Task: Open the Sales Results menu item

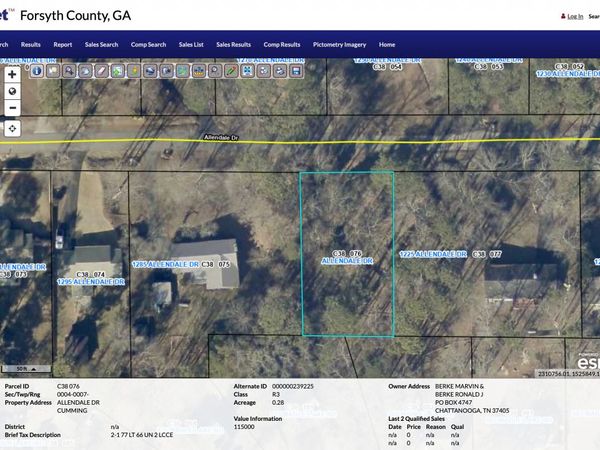Action: 233,44
